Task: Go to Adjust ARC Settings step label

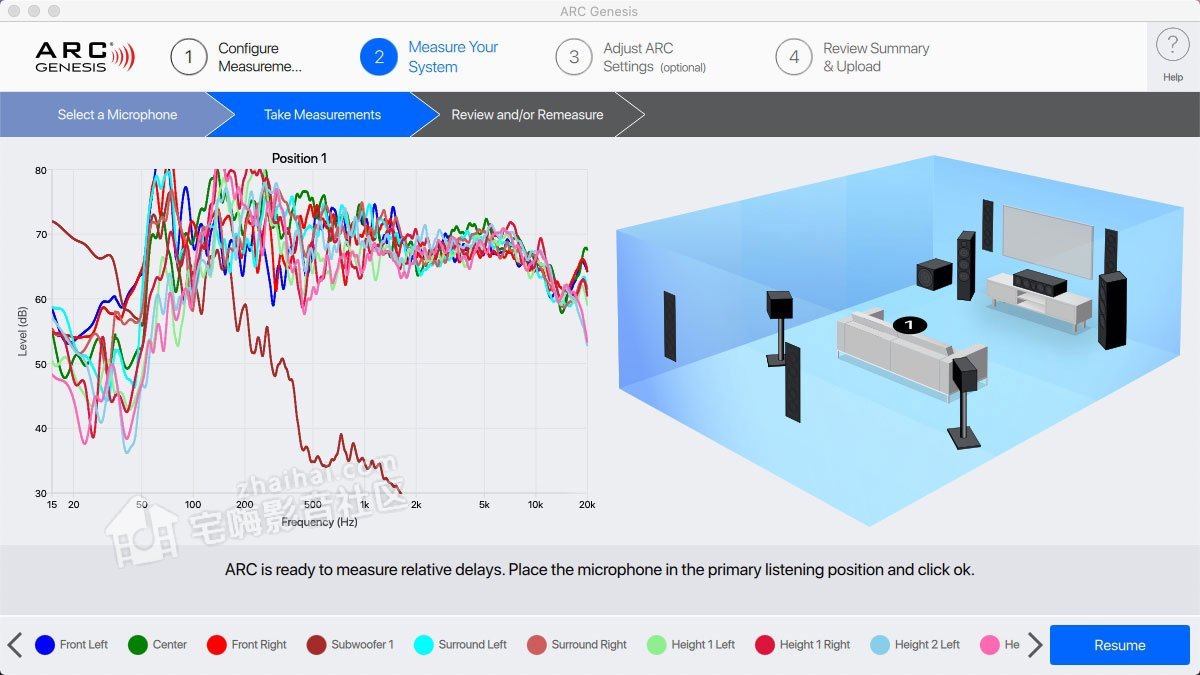Action: coord(654,57)
